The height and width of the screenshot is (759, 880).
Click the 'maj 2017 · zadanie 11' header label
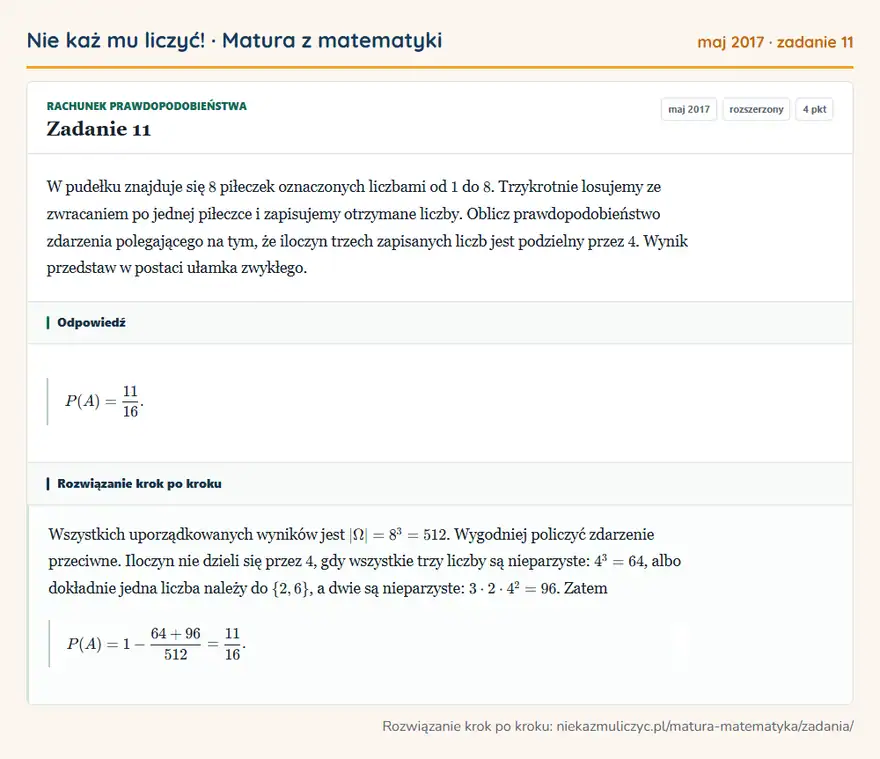pos(775,42)
